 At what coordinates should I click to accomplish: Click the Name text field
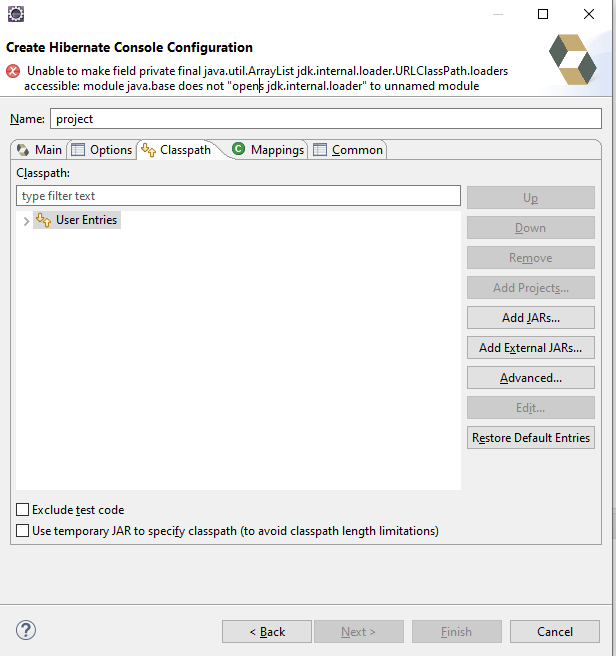click(326, 119)
